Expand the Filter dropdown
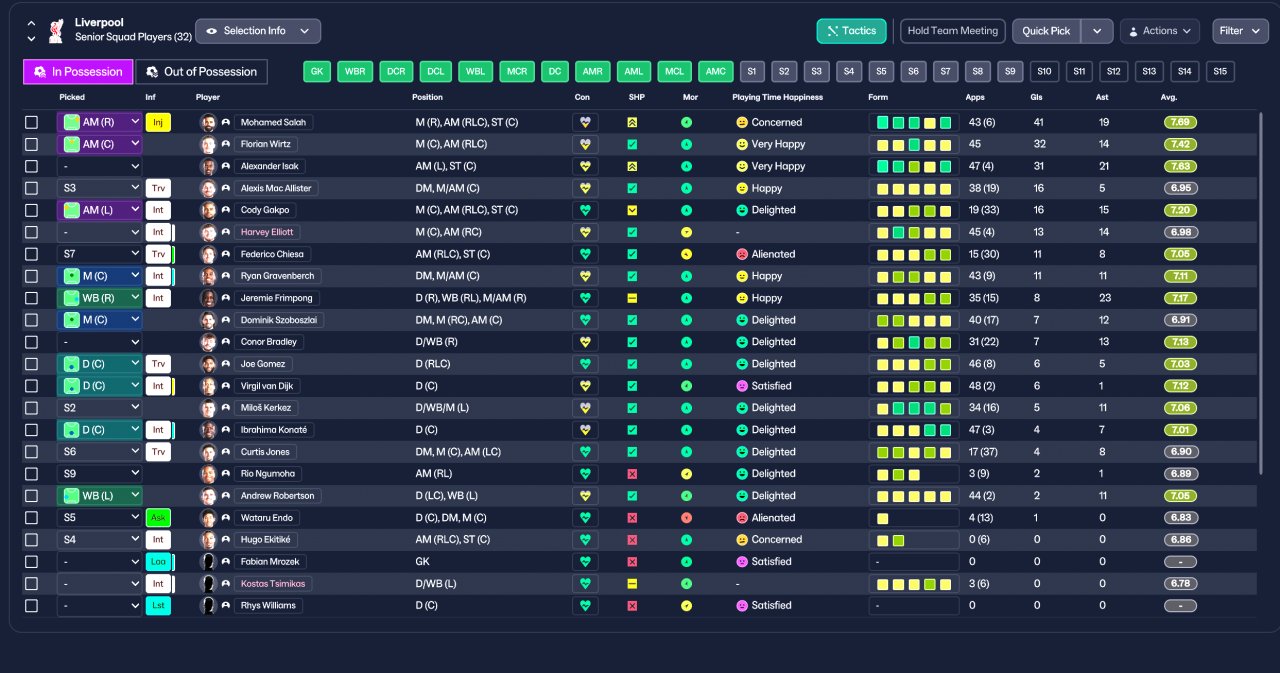Image resolution: width=1280 pixels, height=673 pixels. point(1240,31)
